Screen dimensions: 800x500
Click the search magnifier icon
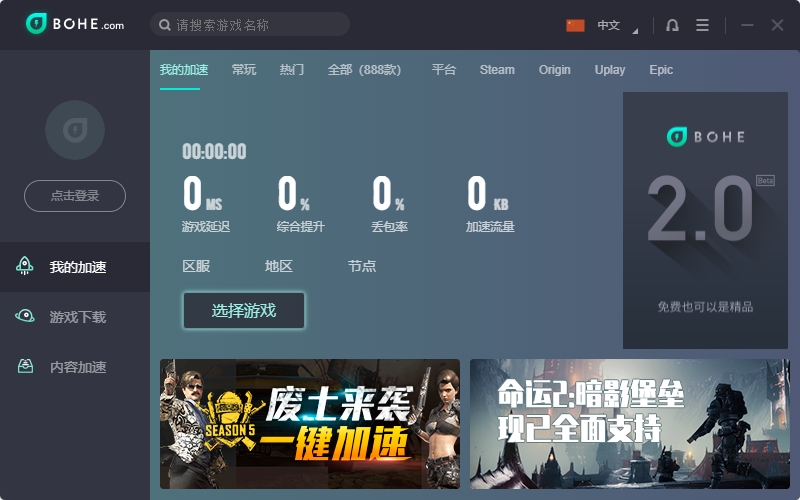pos(165,25)
